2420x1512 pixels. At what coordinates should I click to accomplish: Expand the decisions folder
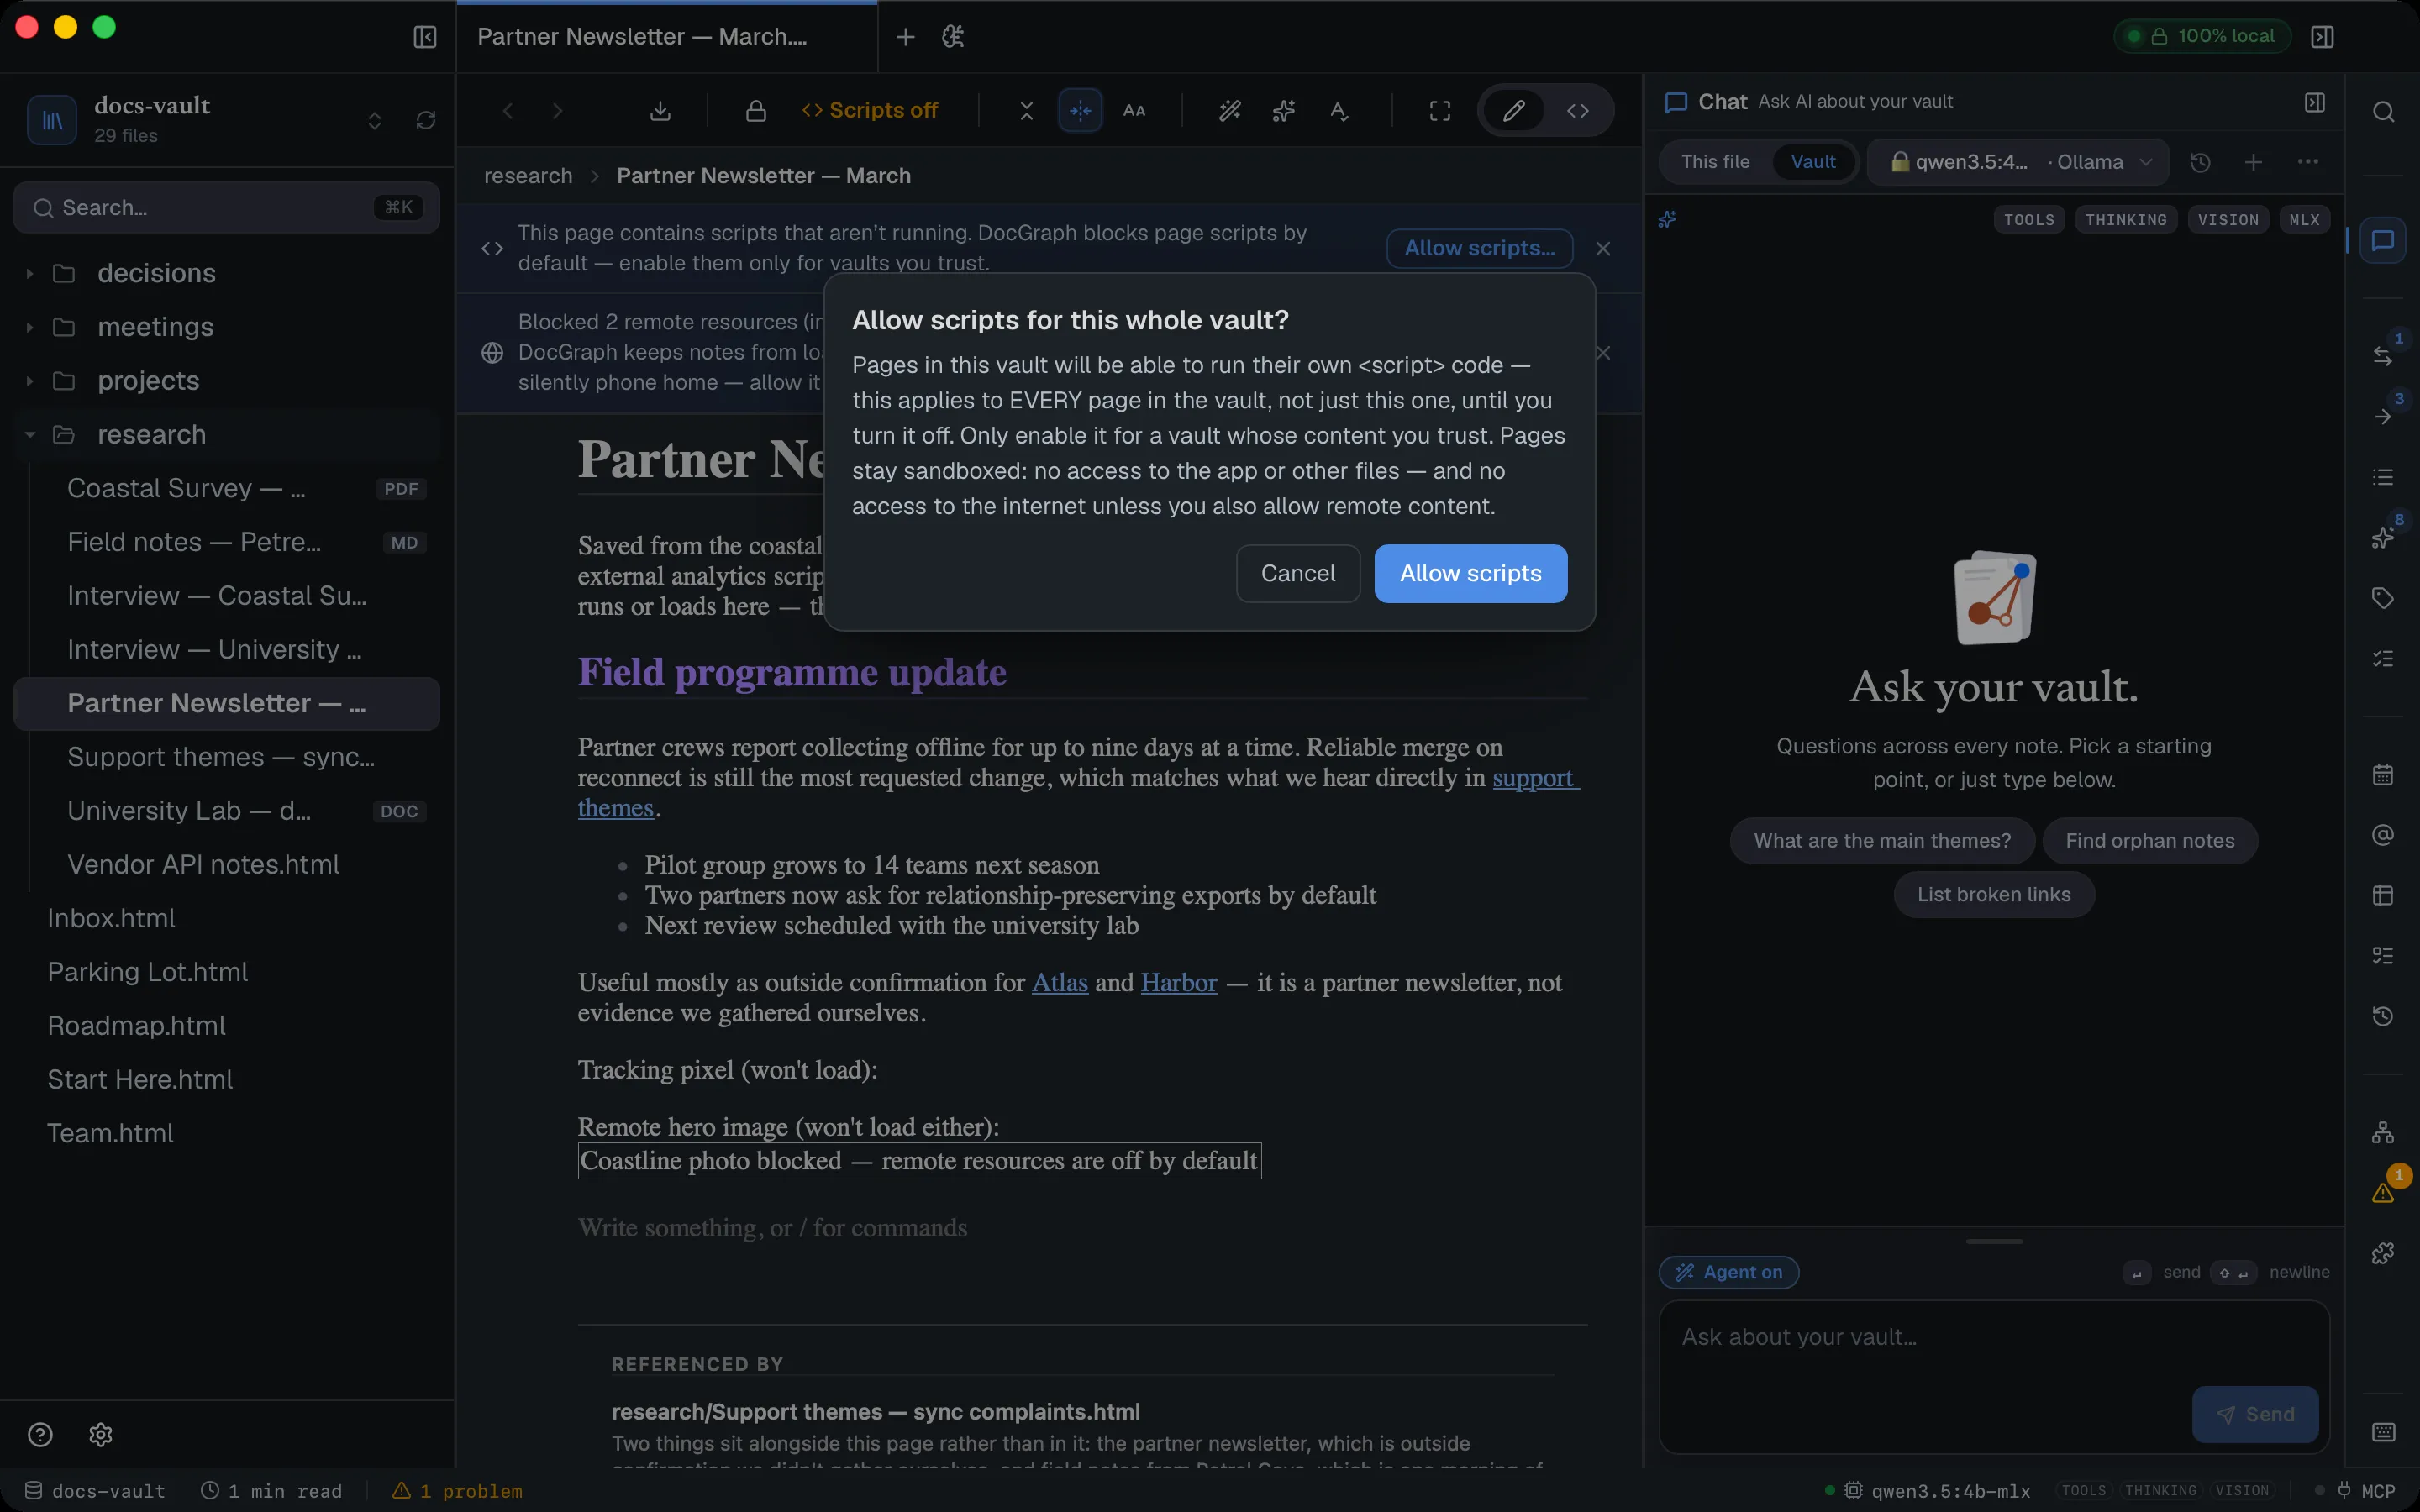[226, 273]
